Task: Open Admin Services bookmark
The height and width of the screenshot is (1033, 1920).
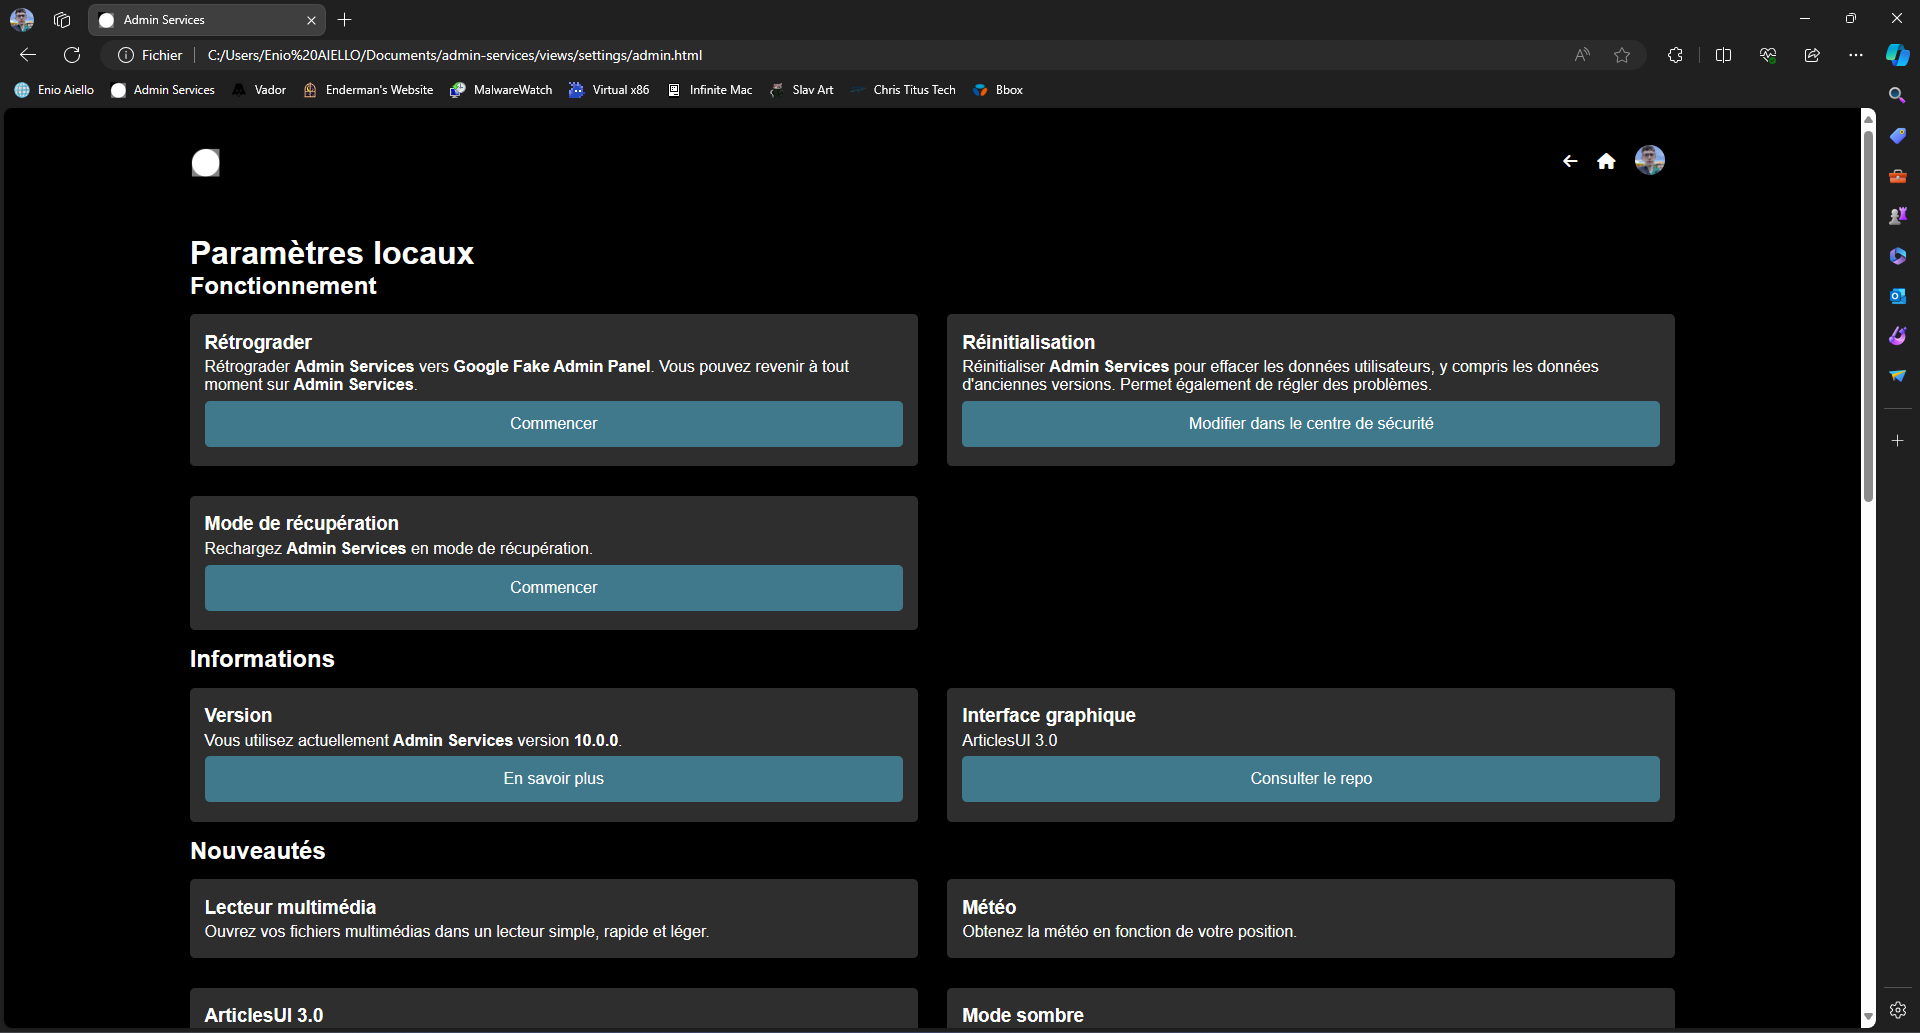Action: (163, 90)
